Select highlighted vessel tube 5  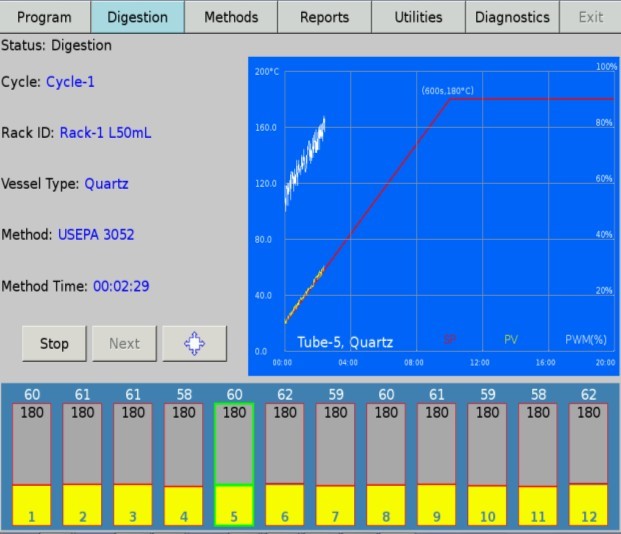click(x=234, y=465)
